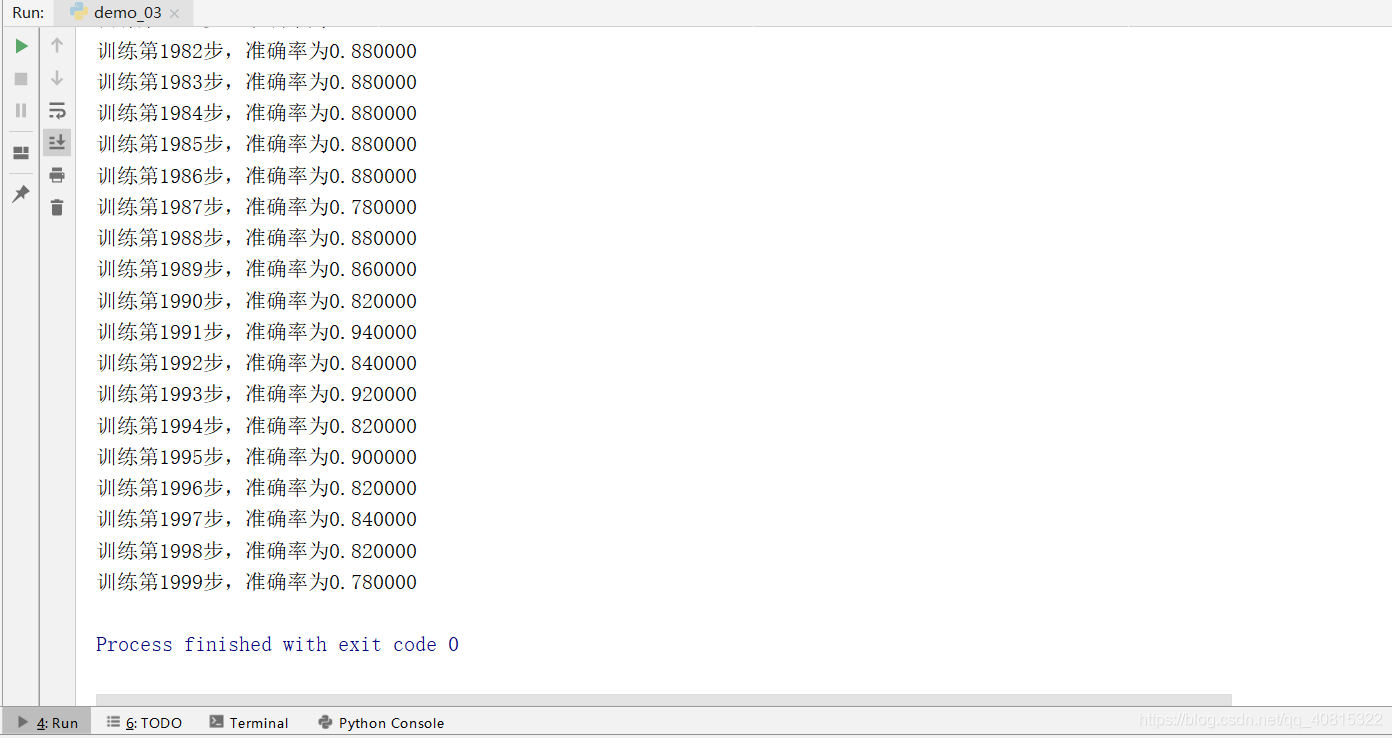Click the horizontal scrollbar under console output

664,700
